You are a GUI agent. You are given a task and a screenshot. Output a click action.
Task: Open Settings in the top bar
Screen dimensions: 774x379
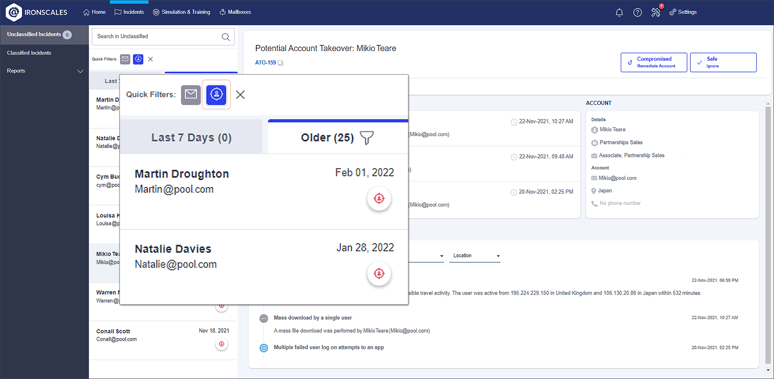[683, 12]
